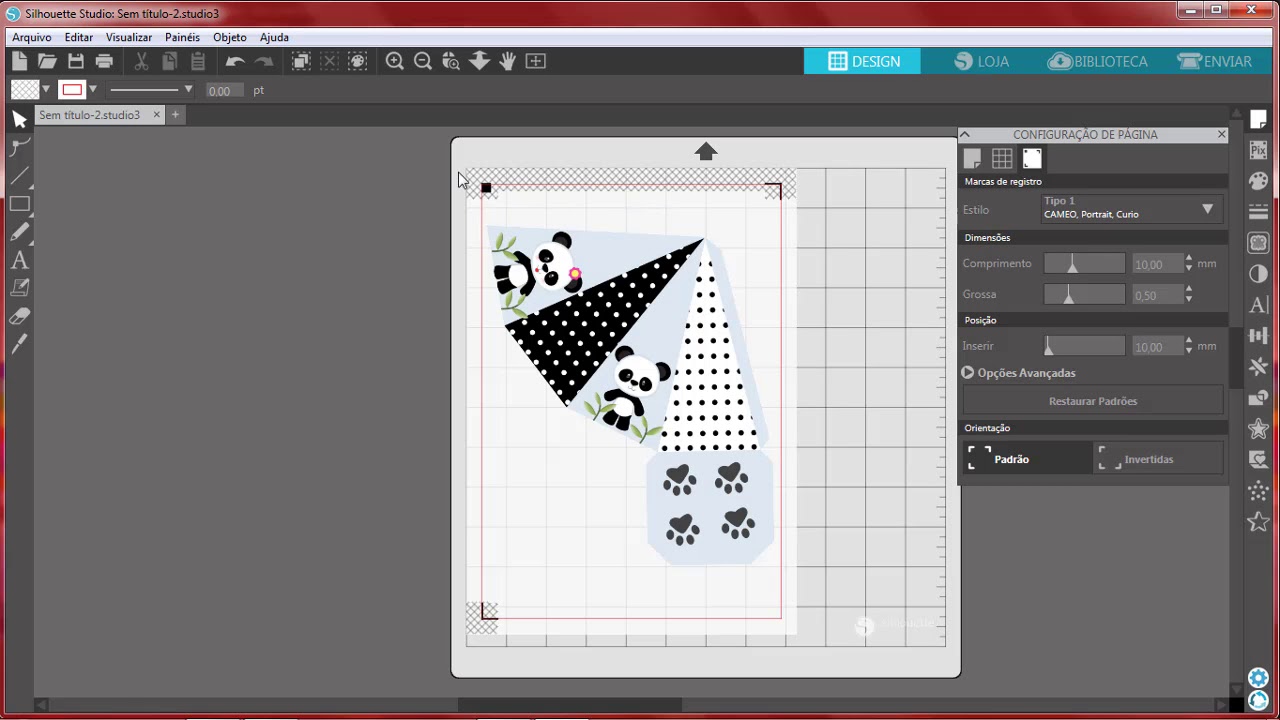The image size is (1280, 720).
Task: Zoom in with the plus magnifier
Action: (x=395, y=61)
